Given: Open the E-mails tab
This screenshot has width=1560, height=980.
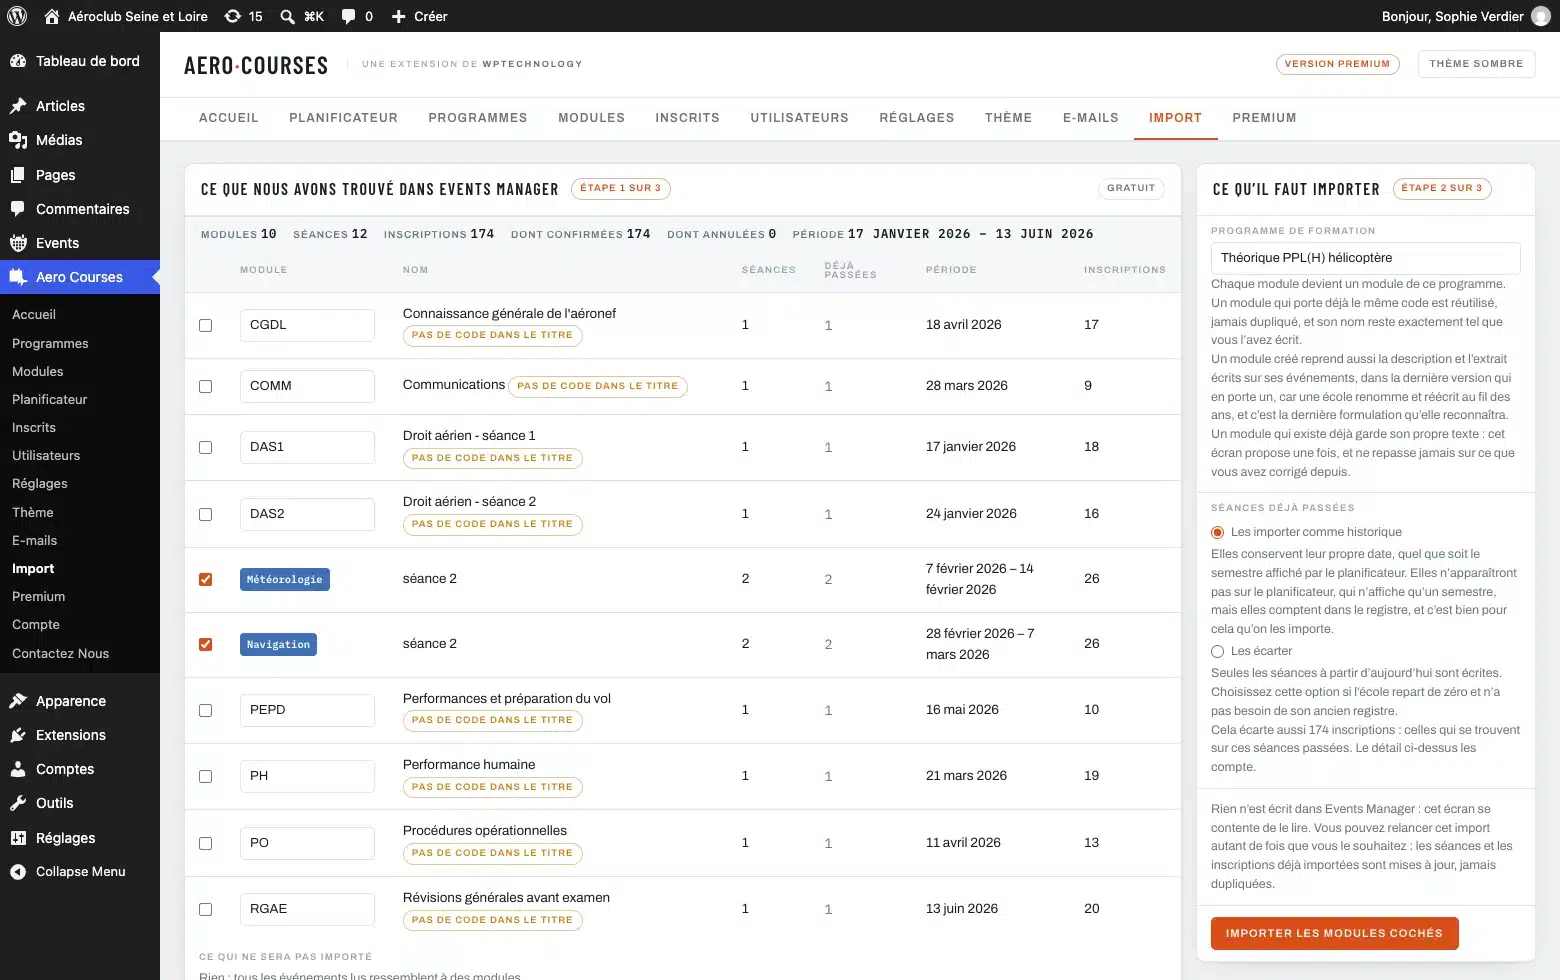Looking at the screenshot, I should point(1090,118).
